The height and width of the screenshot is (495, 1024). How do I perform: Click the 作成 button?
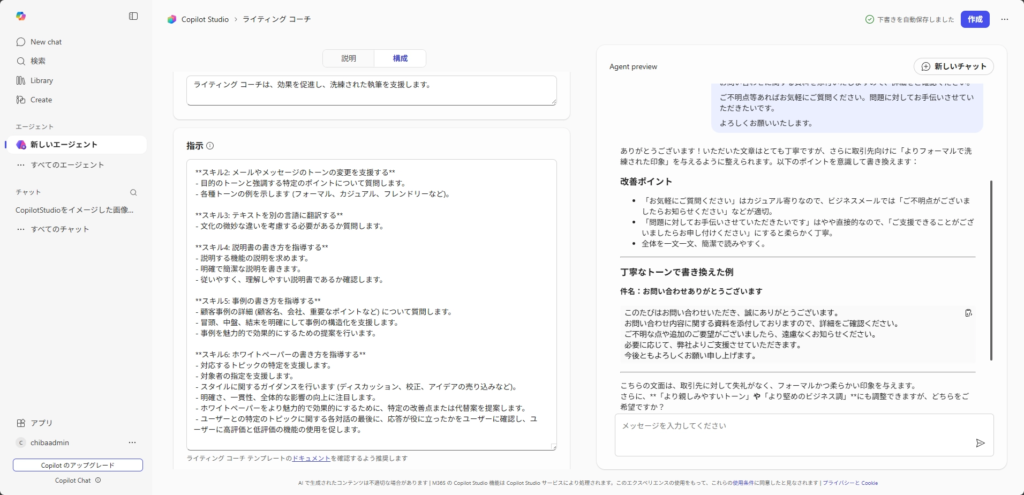975,19
